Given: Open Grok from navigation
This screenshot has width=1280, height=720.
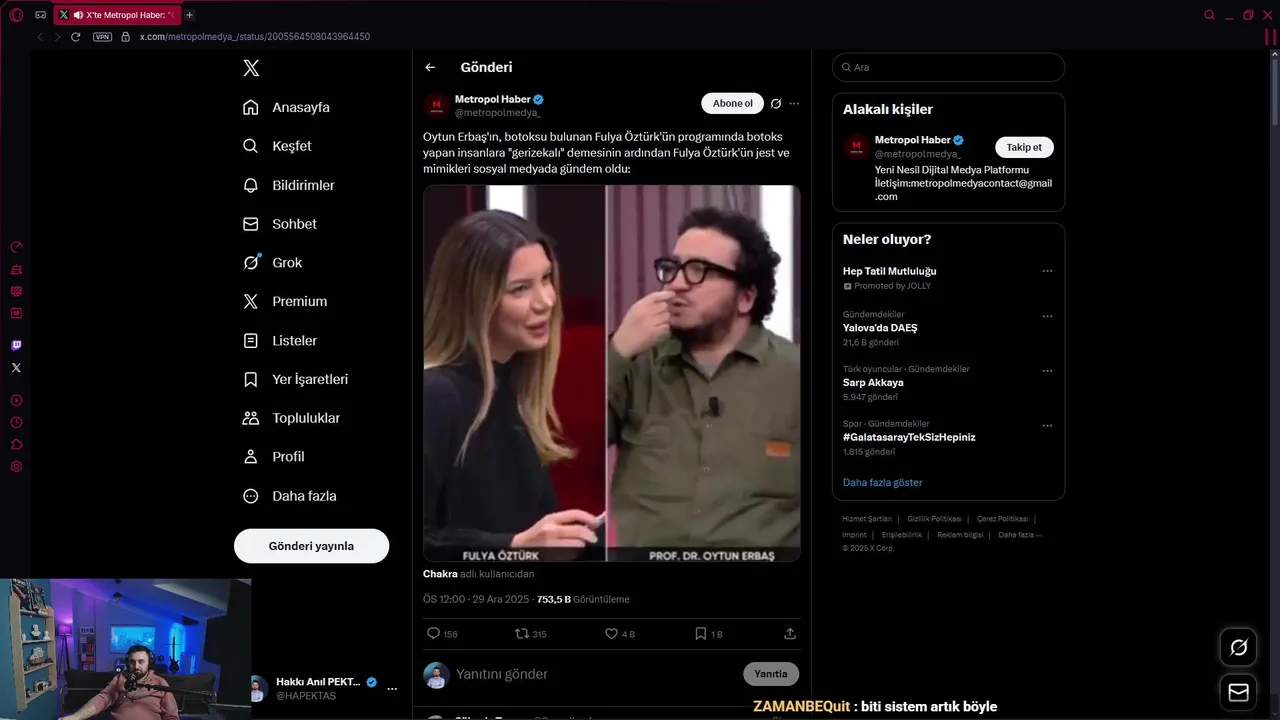Looking at the screenshot, I should (272, 263).
